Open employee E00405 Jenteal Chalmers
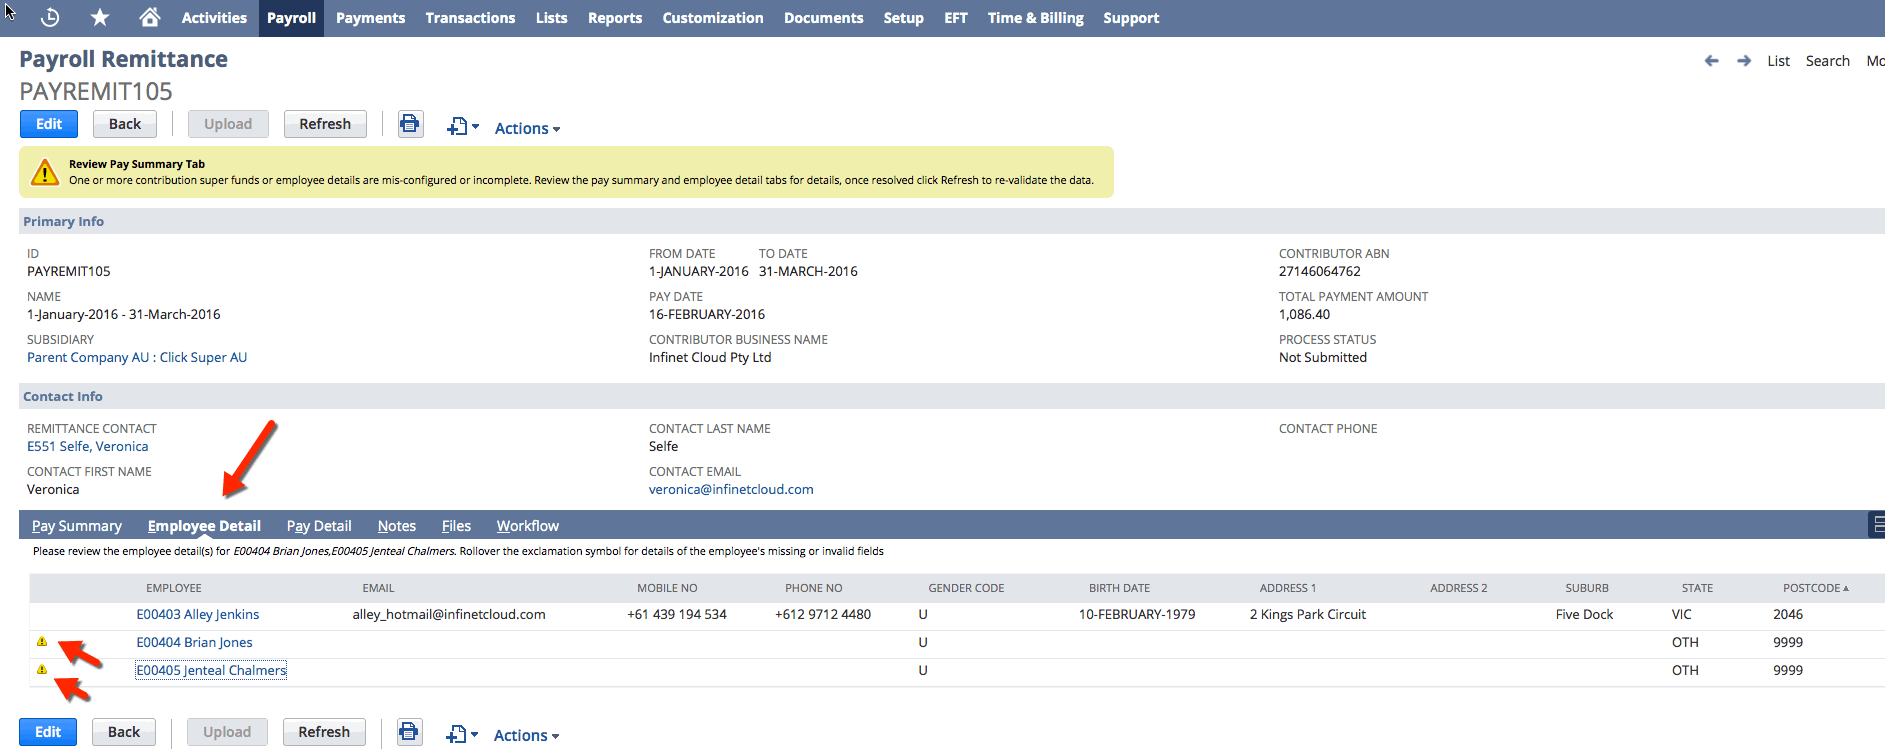This screenshot has width=1885, height=756. pos(211,670)
